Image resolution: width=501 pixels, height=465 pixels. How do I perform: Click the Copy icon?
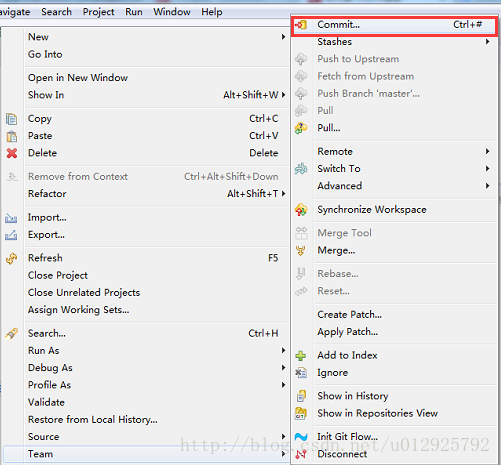click(x=12, y=119)
